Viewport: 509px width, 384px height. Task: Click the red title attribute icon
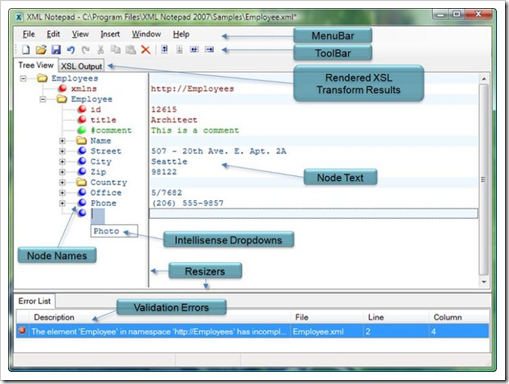(82, 119)
